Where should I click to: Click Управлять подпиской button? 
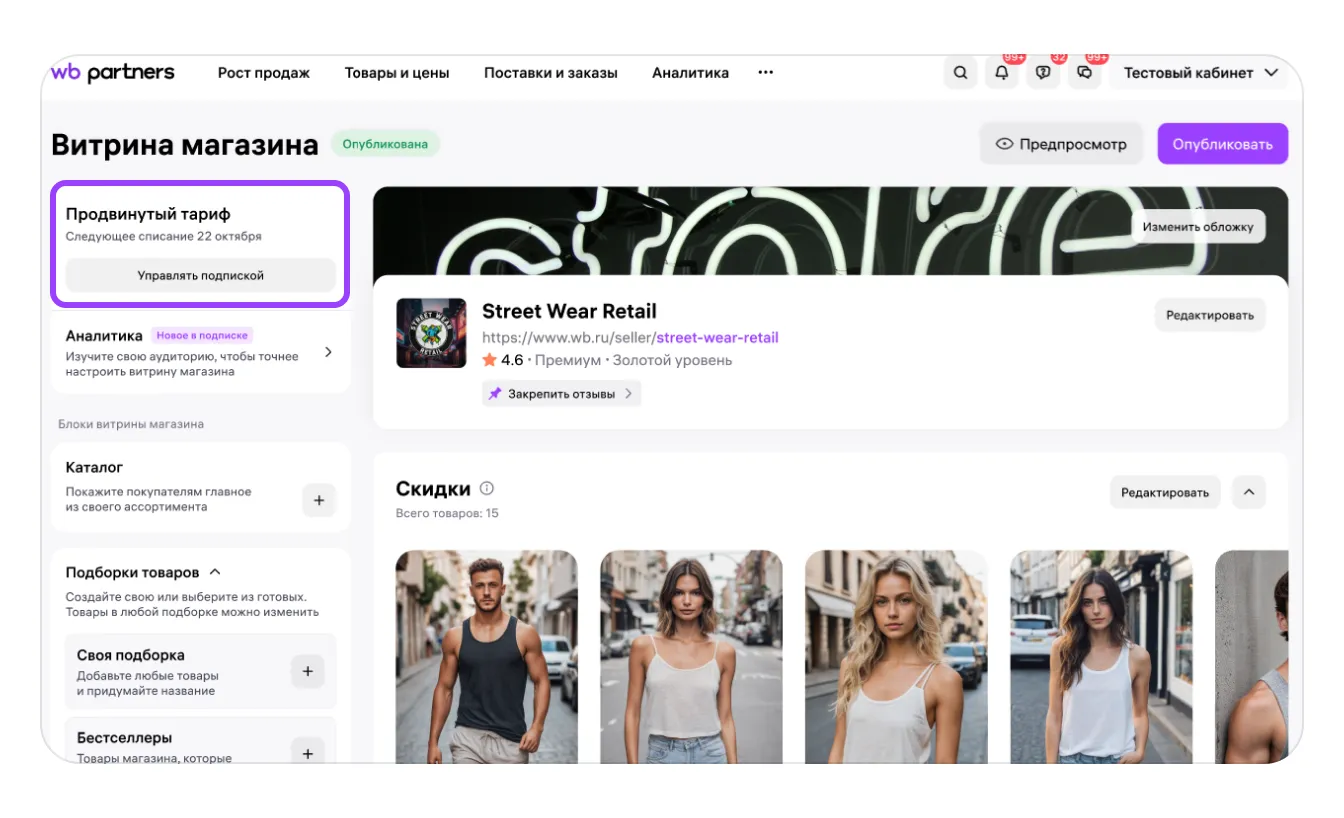200,275
